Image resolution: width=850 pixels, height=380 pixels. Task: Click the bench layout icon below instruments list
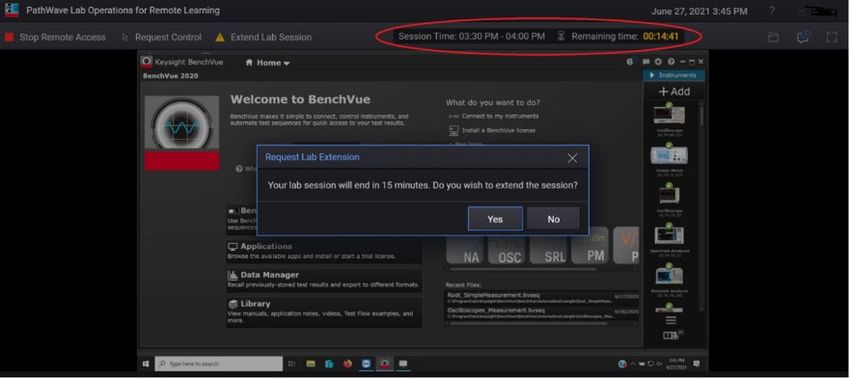(672, 336)
